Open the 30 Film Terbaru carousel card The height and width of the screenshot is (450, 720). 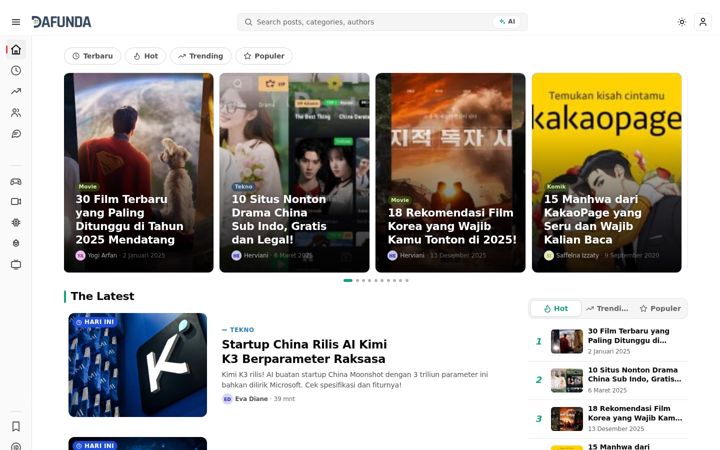139,173
